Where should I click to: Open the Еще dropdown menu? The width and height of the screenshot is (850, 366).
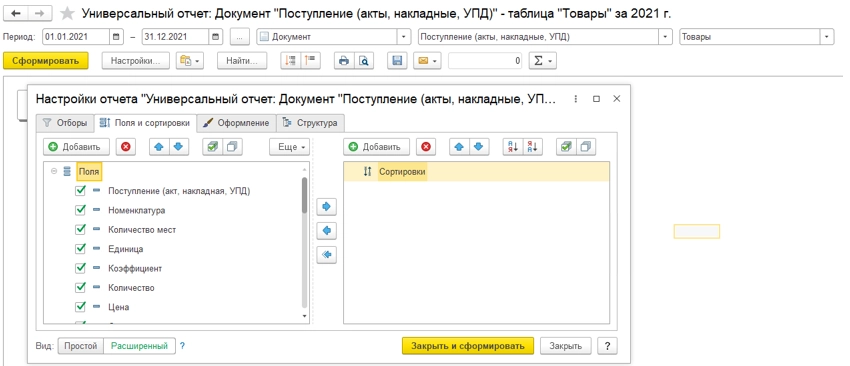coord(289,147)
